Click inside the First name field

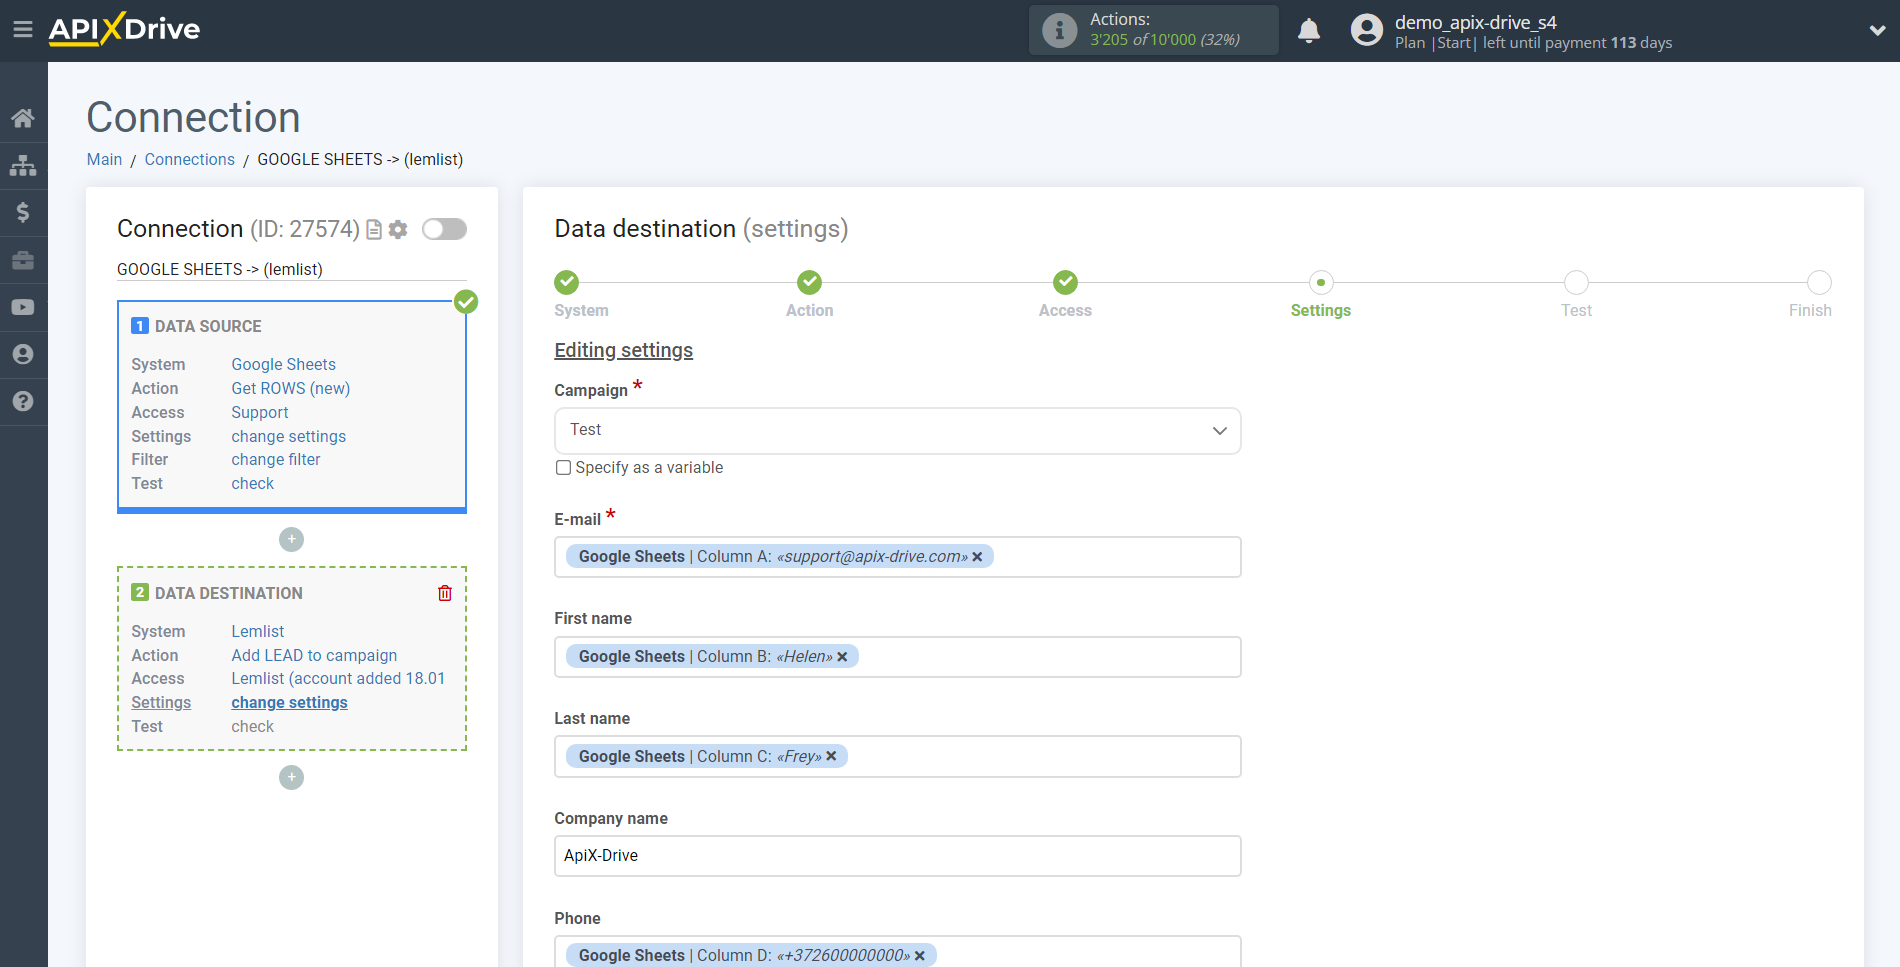[897, 657]
